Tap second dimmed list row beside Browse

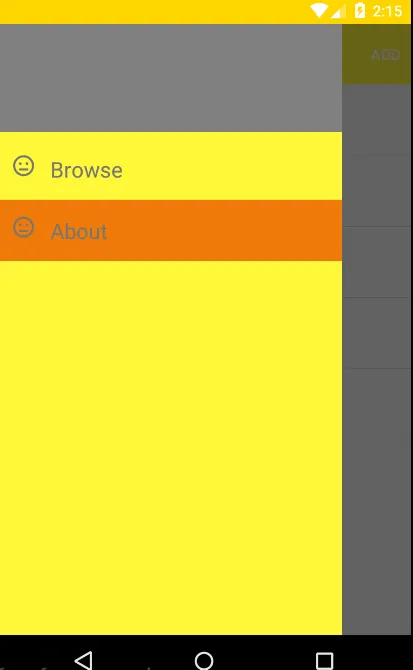point(376,191)
